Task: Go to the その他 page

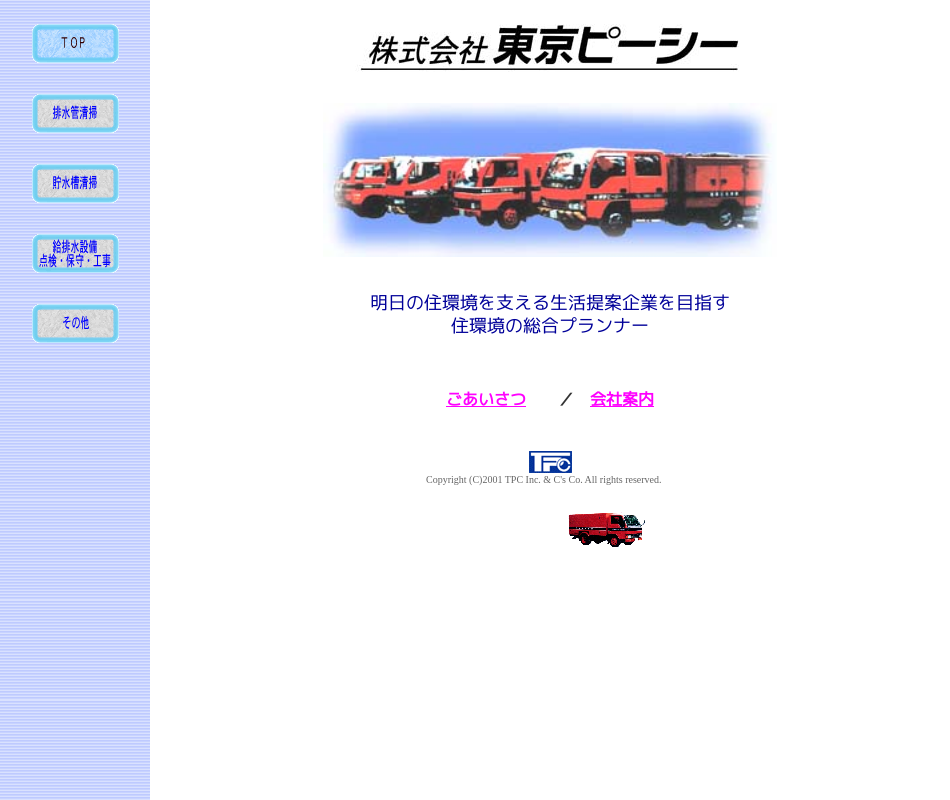Action: tap(75, 323)
